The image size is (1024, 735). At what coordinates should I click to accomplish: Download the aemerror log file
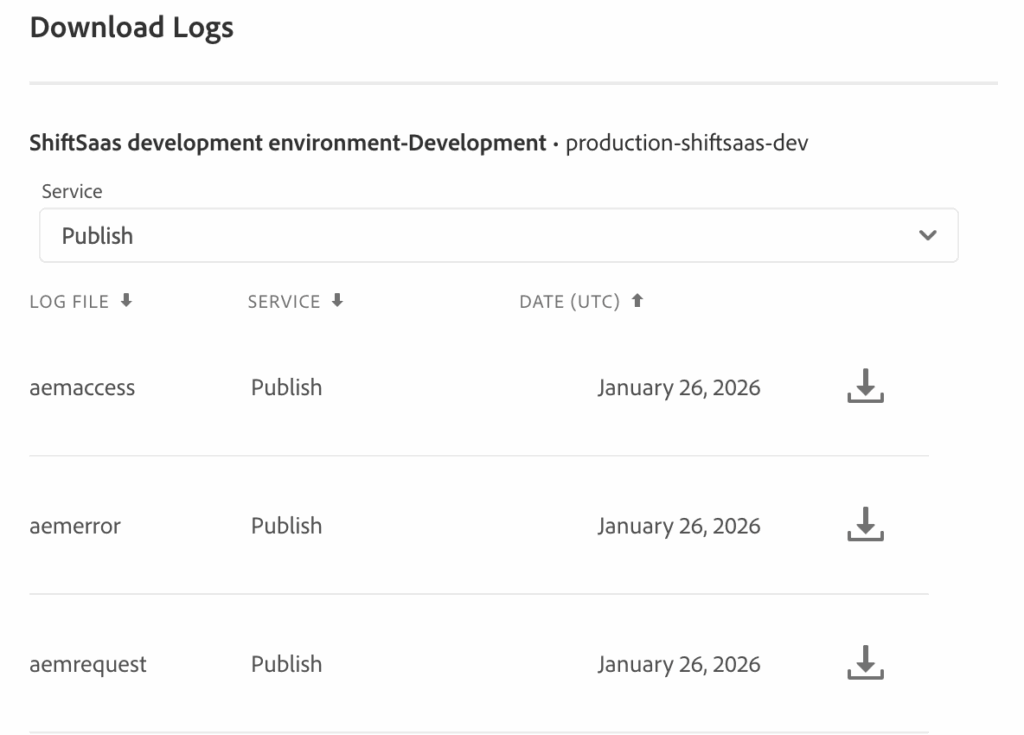tap(865, 525)
